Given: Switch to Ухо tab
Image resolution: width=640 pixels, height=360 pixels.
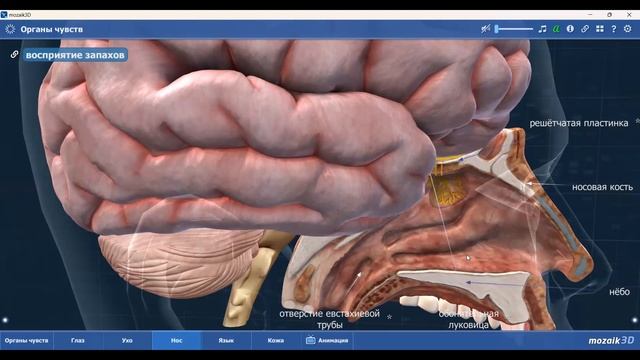Looking at the screenshot, I should [x=127, y=340].
